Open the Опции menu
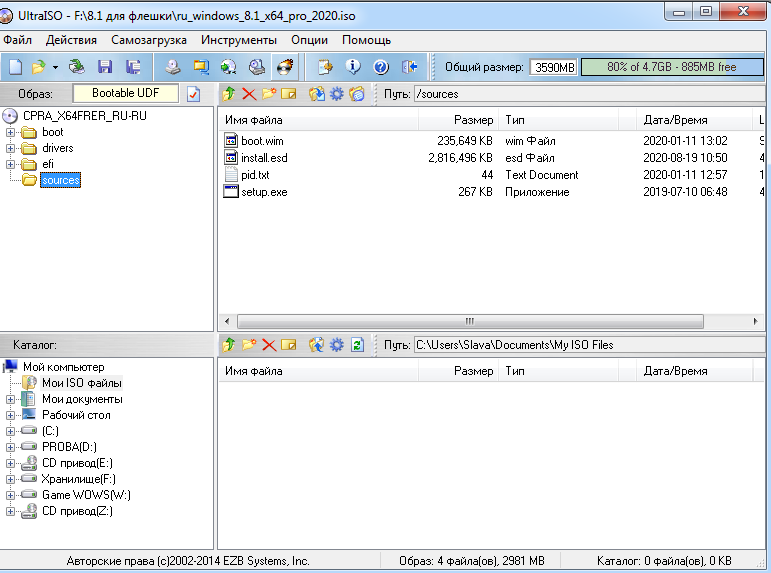The width and height of the screenshot is (771, 573). 309,40
